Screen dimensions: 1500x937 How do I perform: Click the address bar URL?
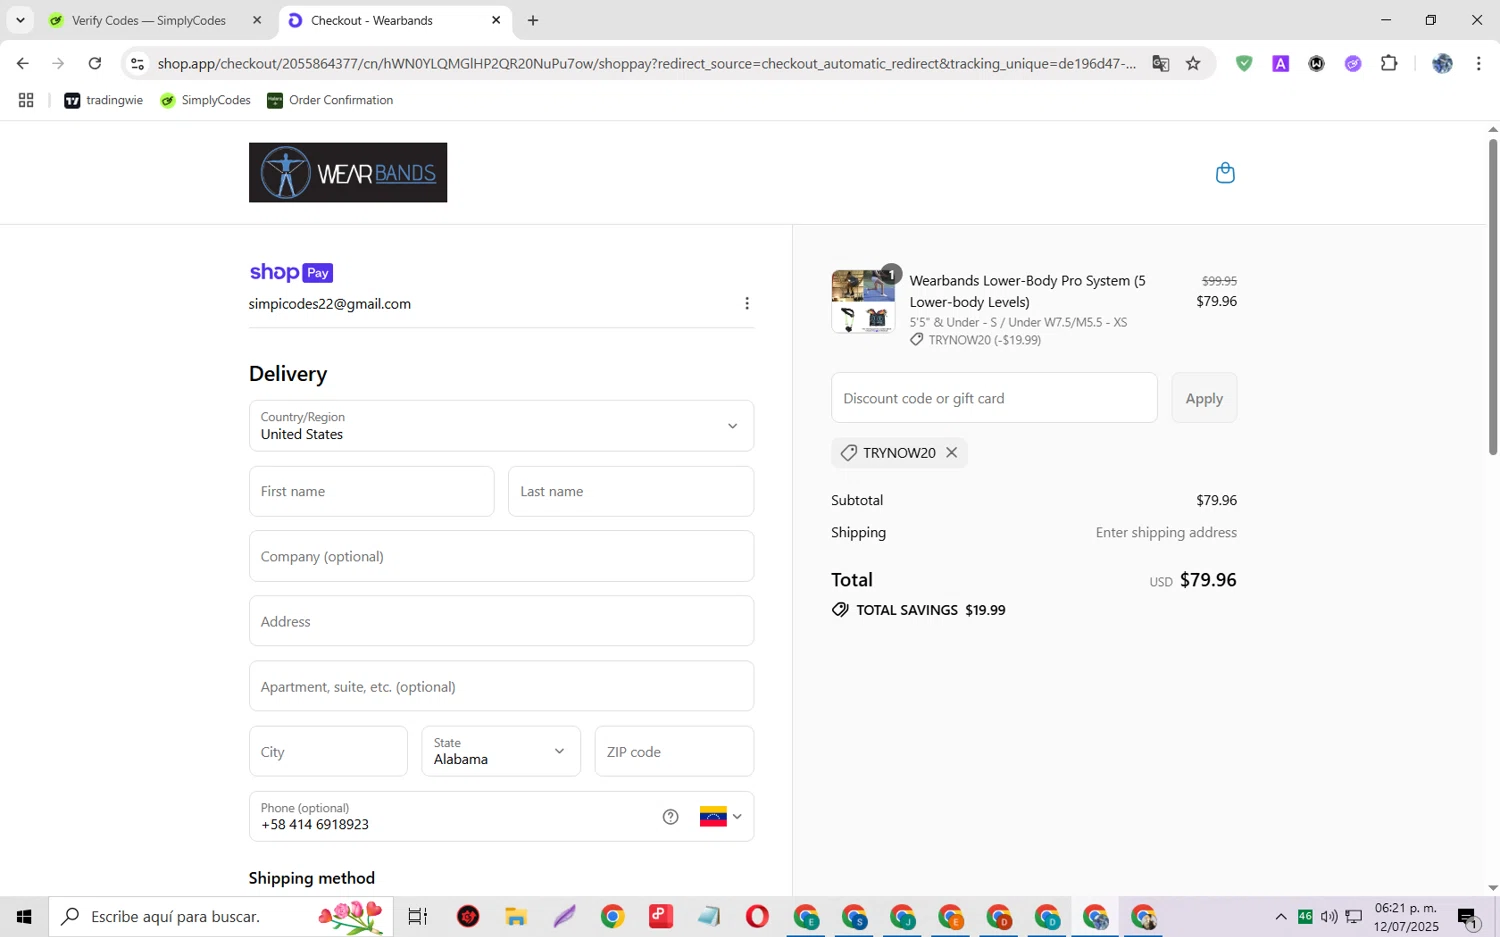[x=646, y=63]
